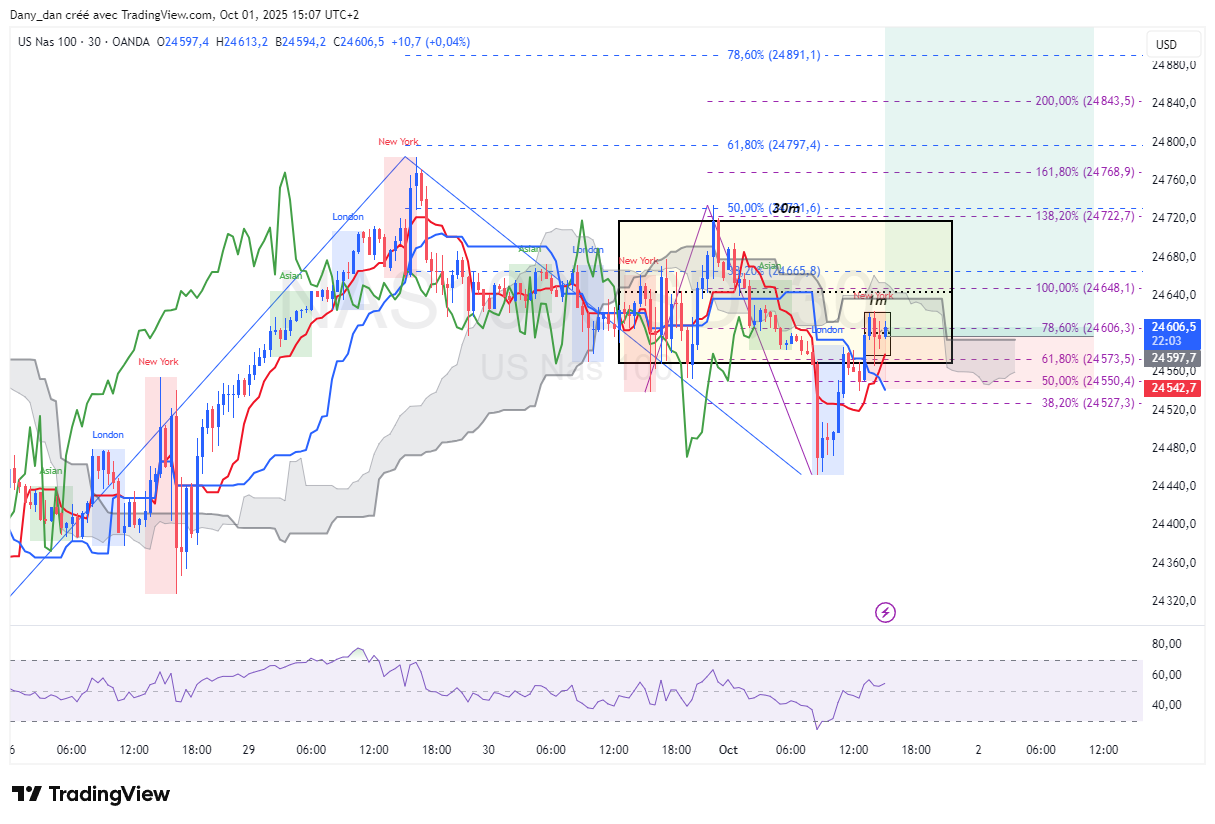
Task: Click the 1m text annotation
Action: 876,300
